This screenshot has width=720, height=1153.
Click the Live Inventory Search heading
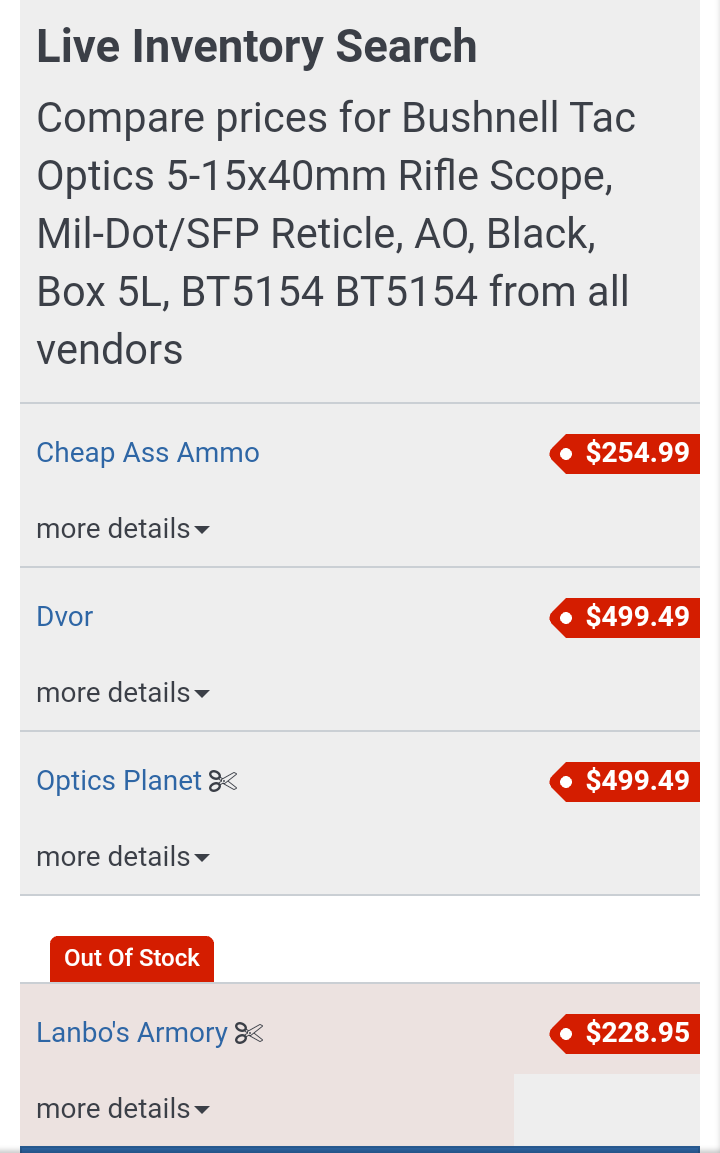(257, 46)
